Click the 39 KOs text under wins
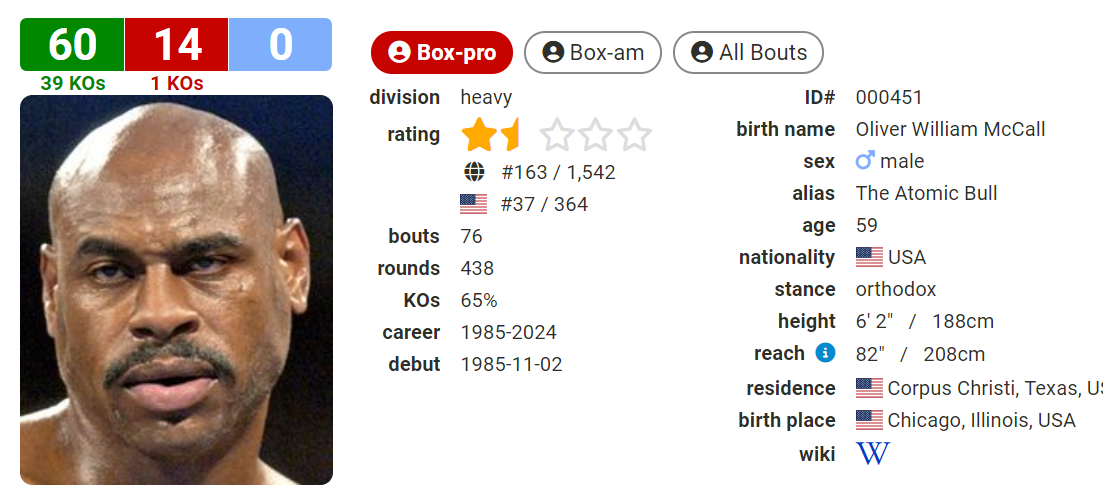The width and height of the screenshot is (1103, 494). coord(73,83)
